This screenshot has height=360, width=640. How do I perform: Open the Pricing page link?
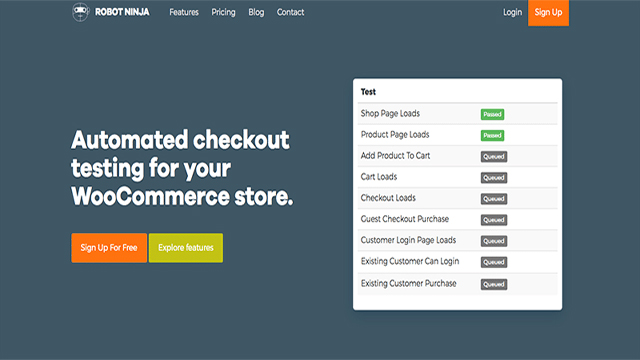click(223, 12)
